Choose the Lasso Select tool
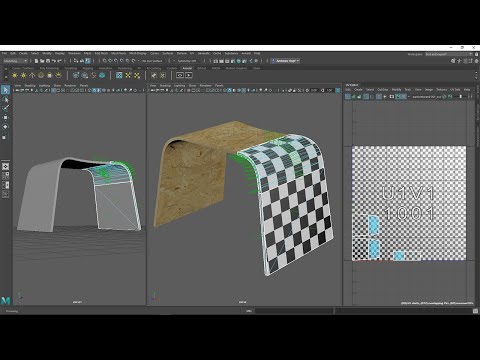 pyautogui.click(x=5, y=99)
